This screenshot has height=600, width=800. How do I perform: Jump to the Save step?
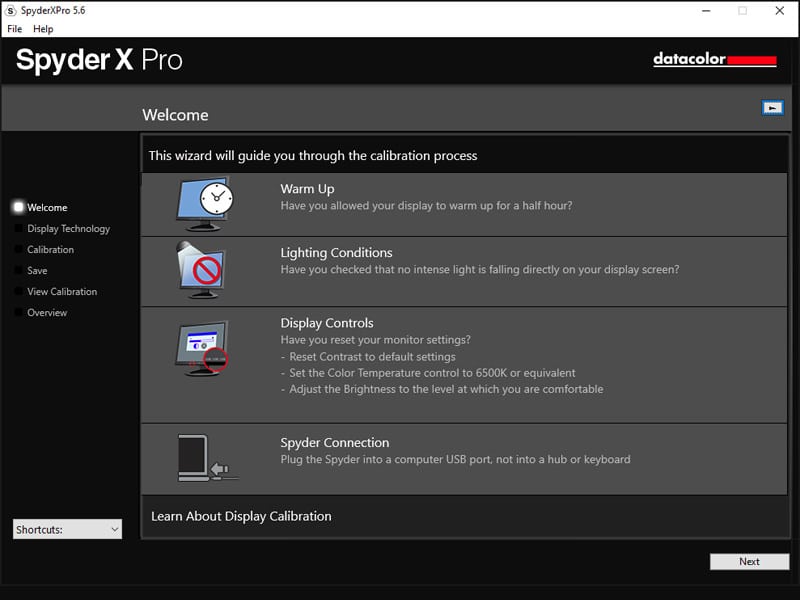[x=37, y=271]
